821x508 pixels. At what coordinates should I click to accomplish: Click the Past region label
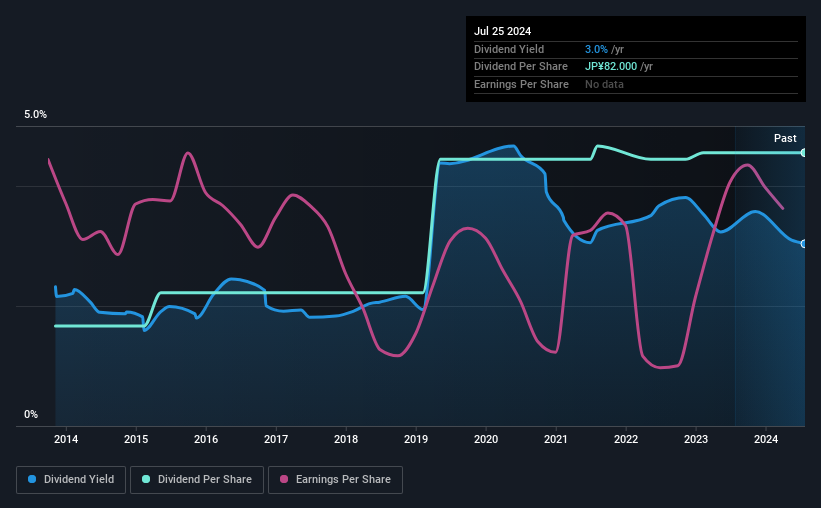tap(785, 138)
